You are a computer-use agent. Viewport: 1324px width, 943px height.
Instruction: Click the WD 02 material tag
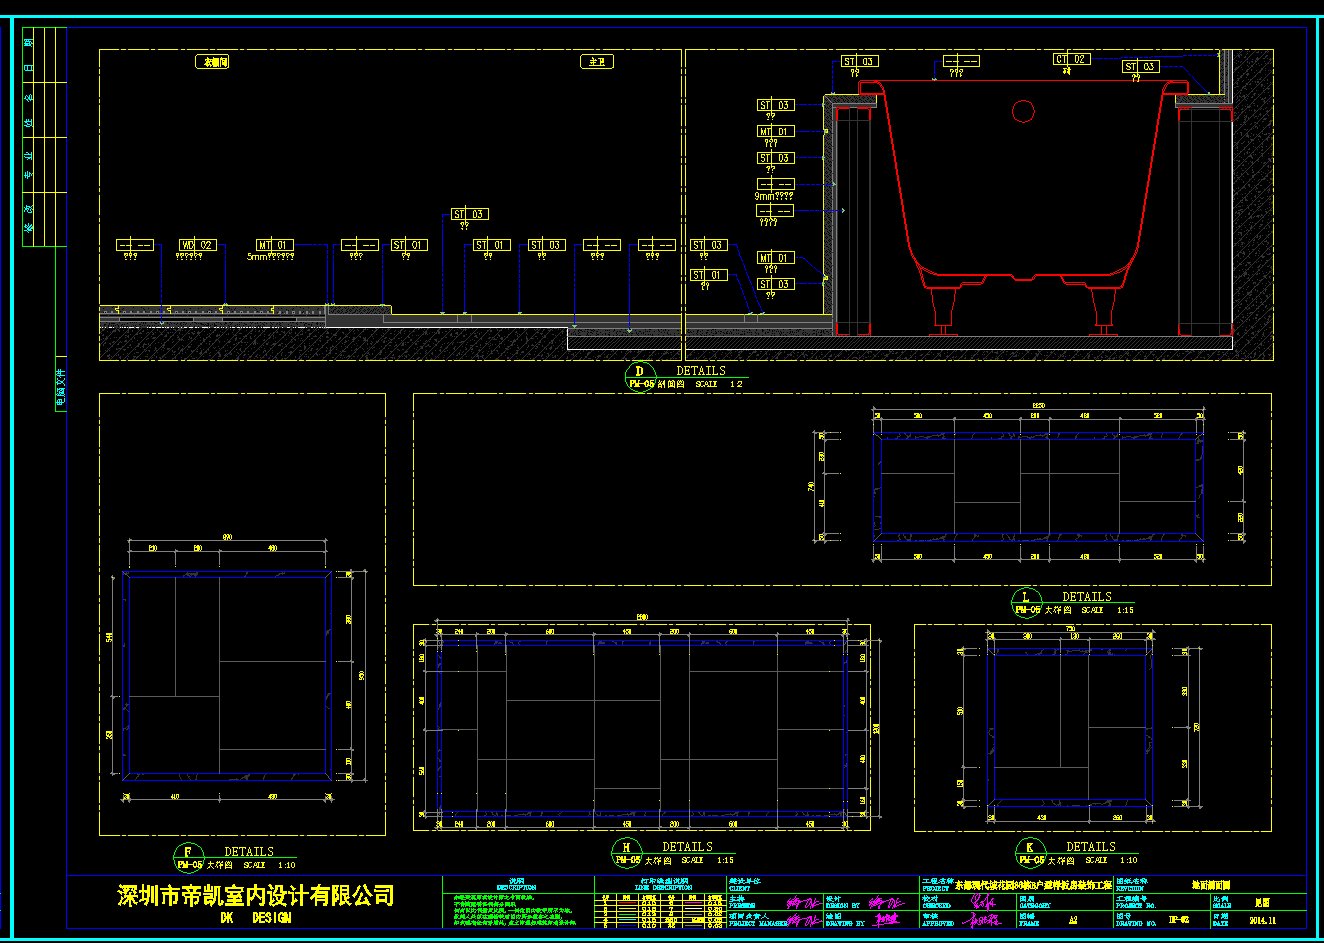click(197, 245)
